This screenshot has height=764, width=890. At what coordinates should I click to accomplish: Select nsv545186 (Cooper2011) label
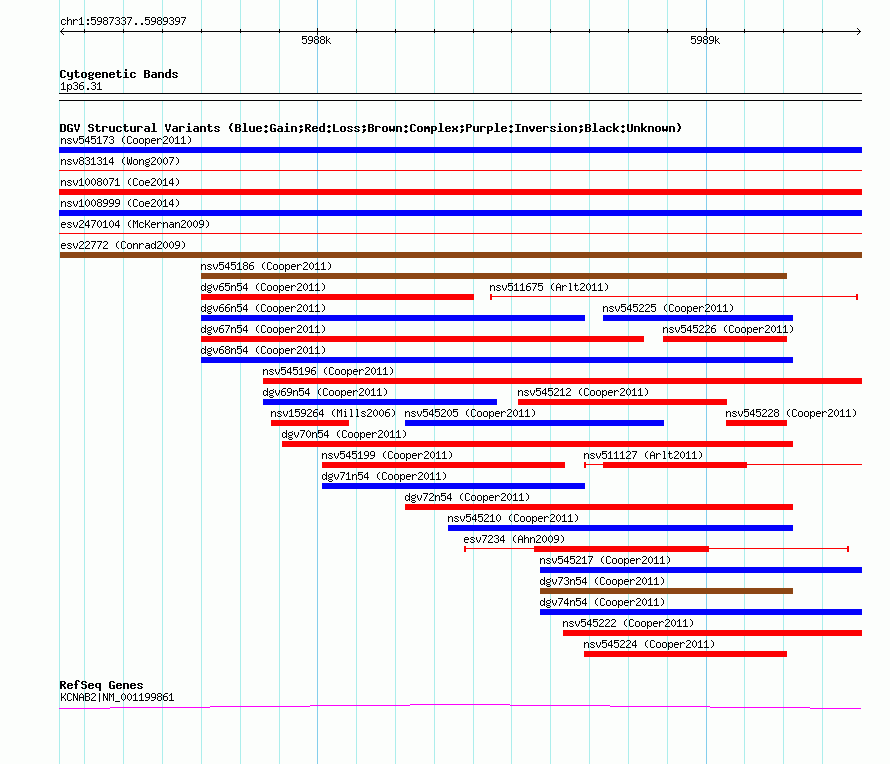click(x=266, y=266)
